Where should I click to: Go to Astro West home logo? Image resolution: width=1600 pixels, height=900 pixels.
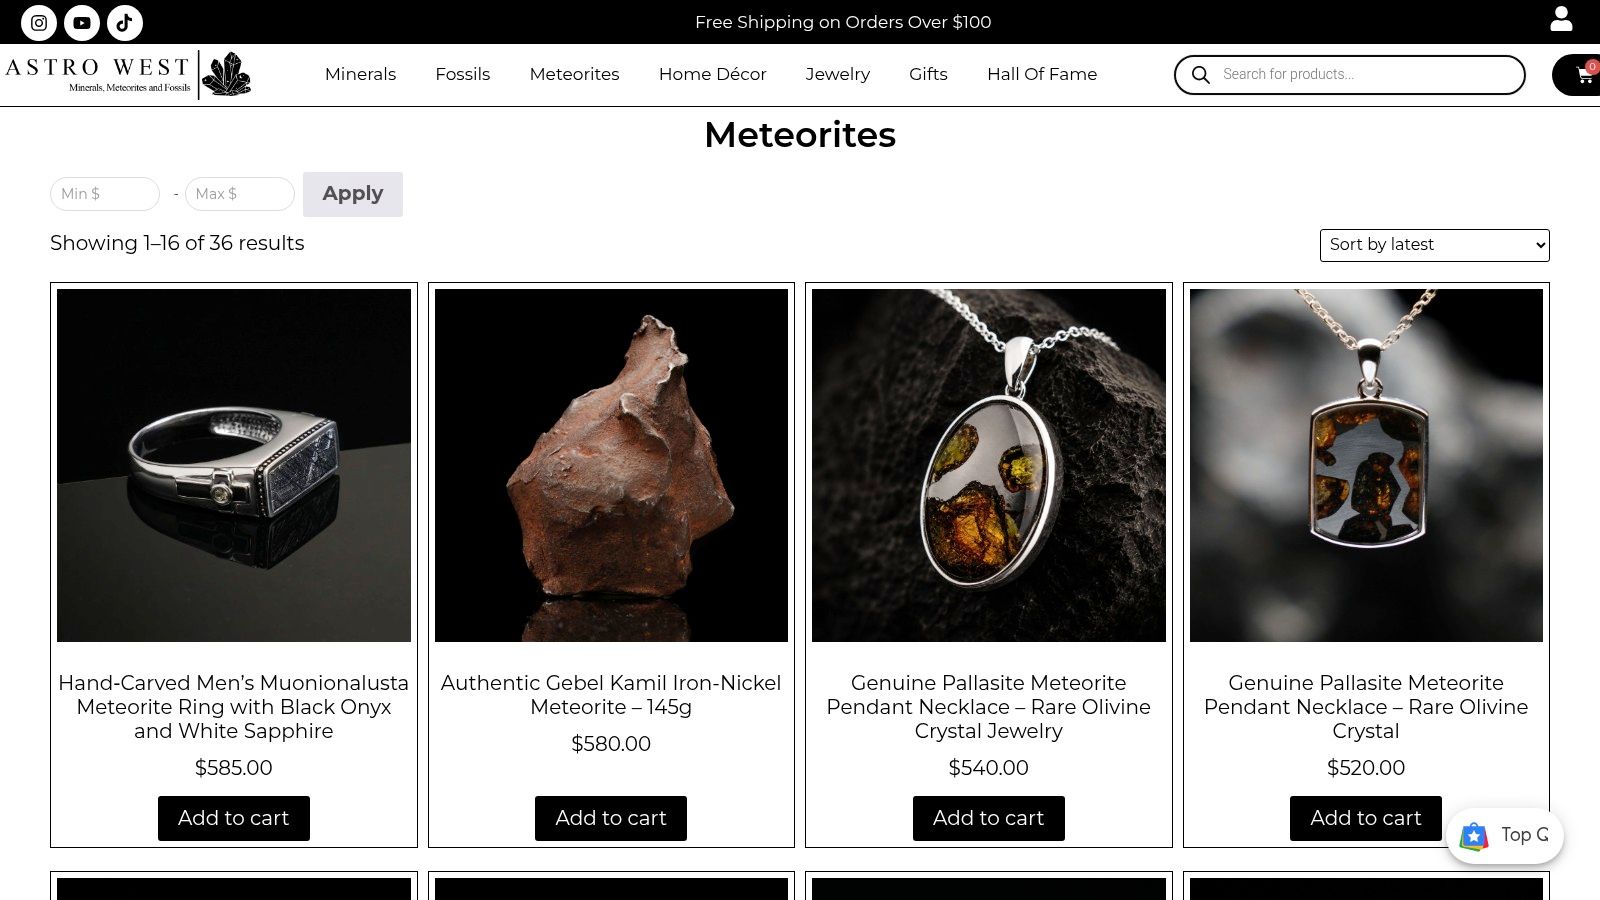pos(127,75)
